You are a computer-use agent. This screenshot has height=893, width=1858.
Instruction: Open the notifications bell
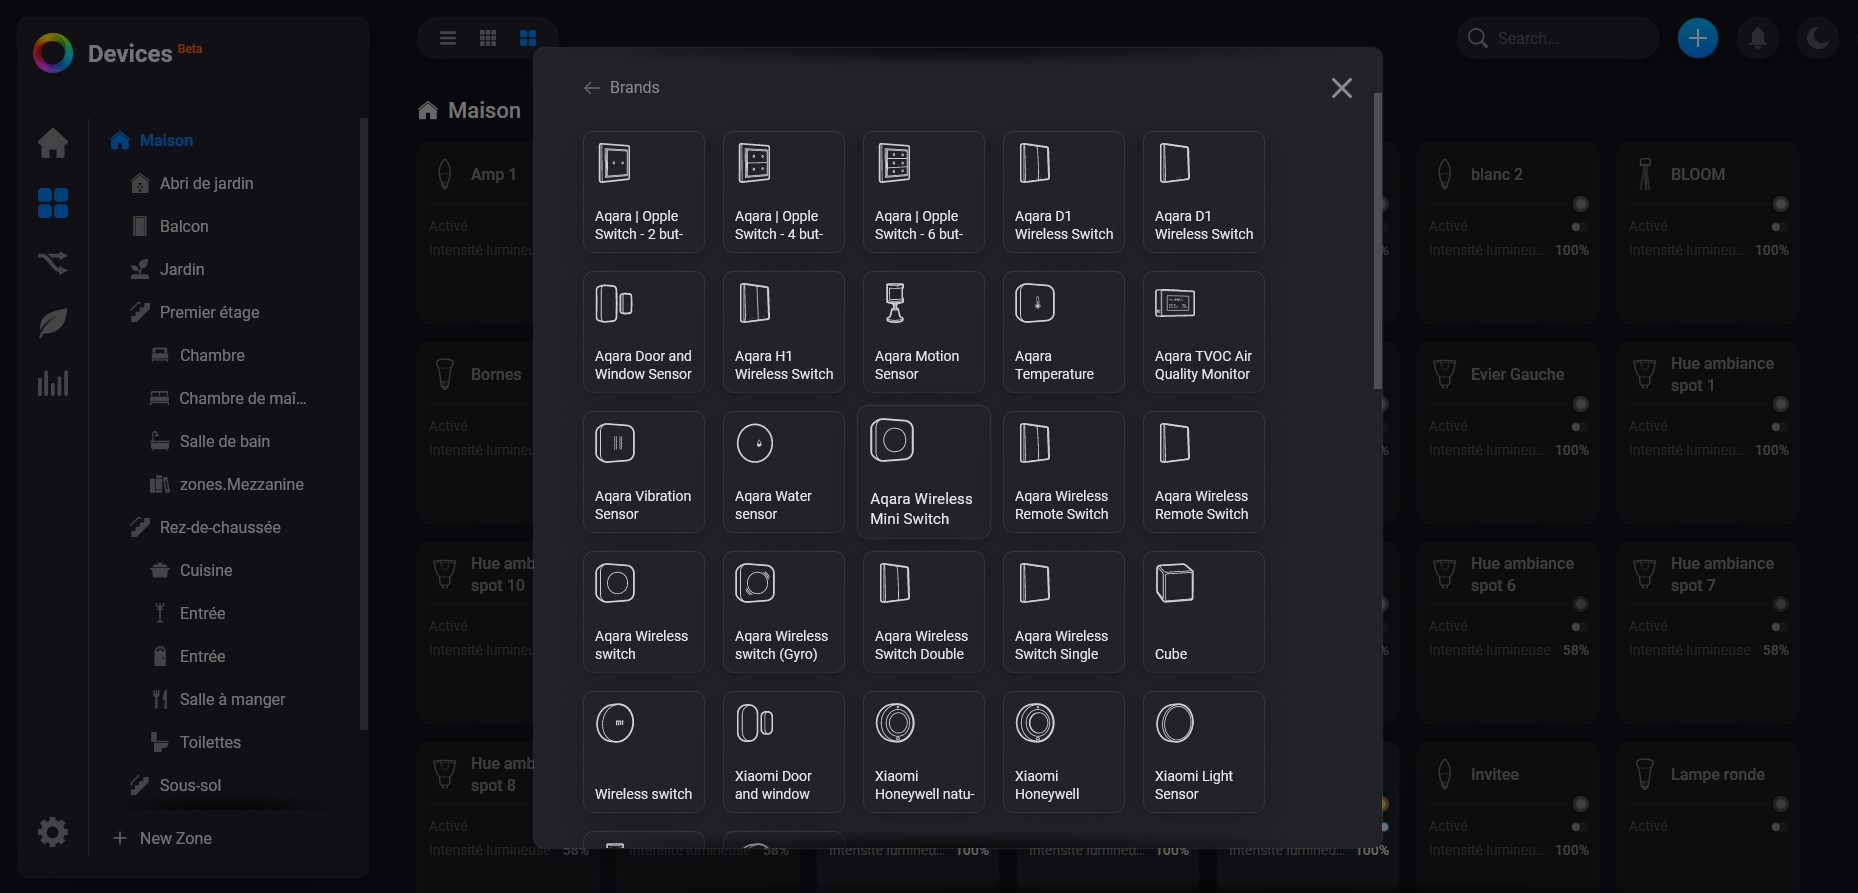pyautogui.click(x=1757, y=38)
